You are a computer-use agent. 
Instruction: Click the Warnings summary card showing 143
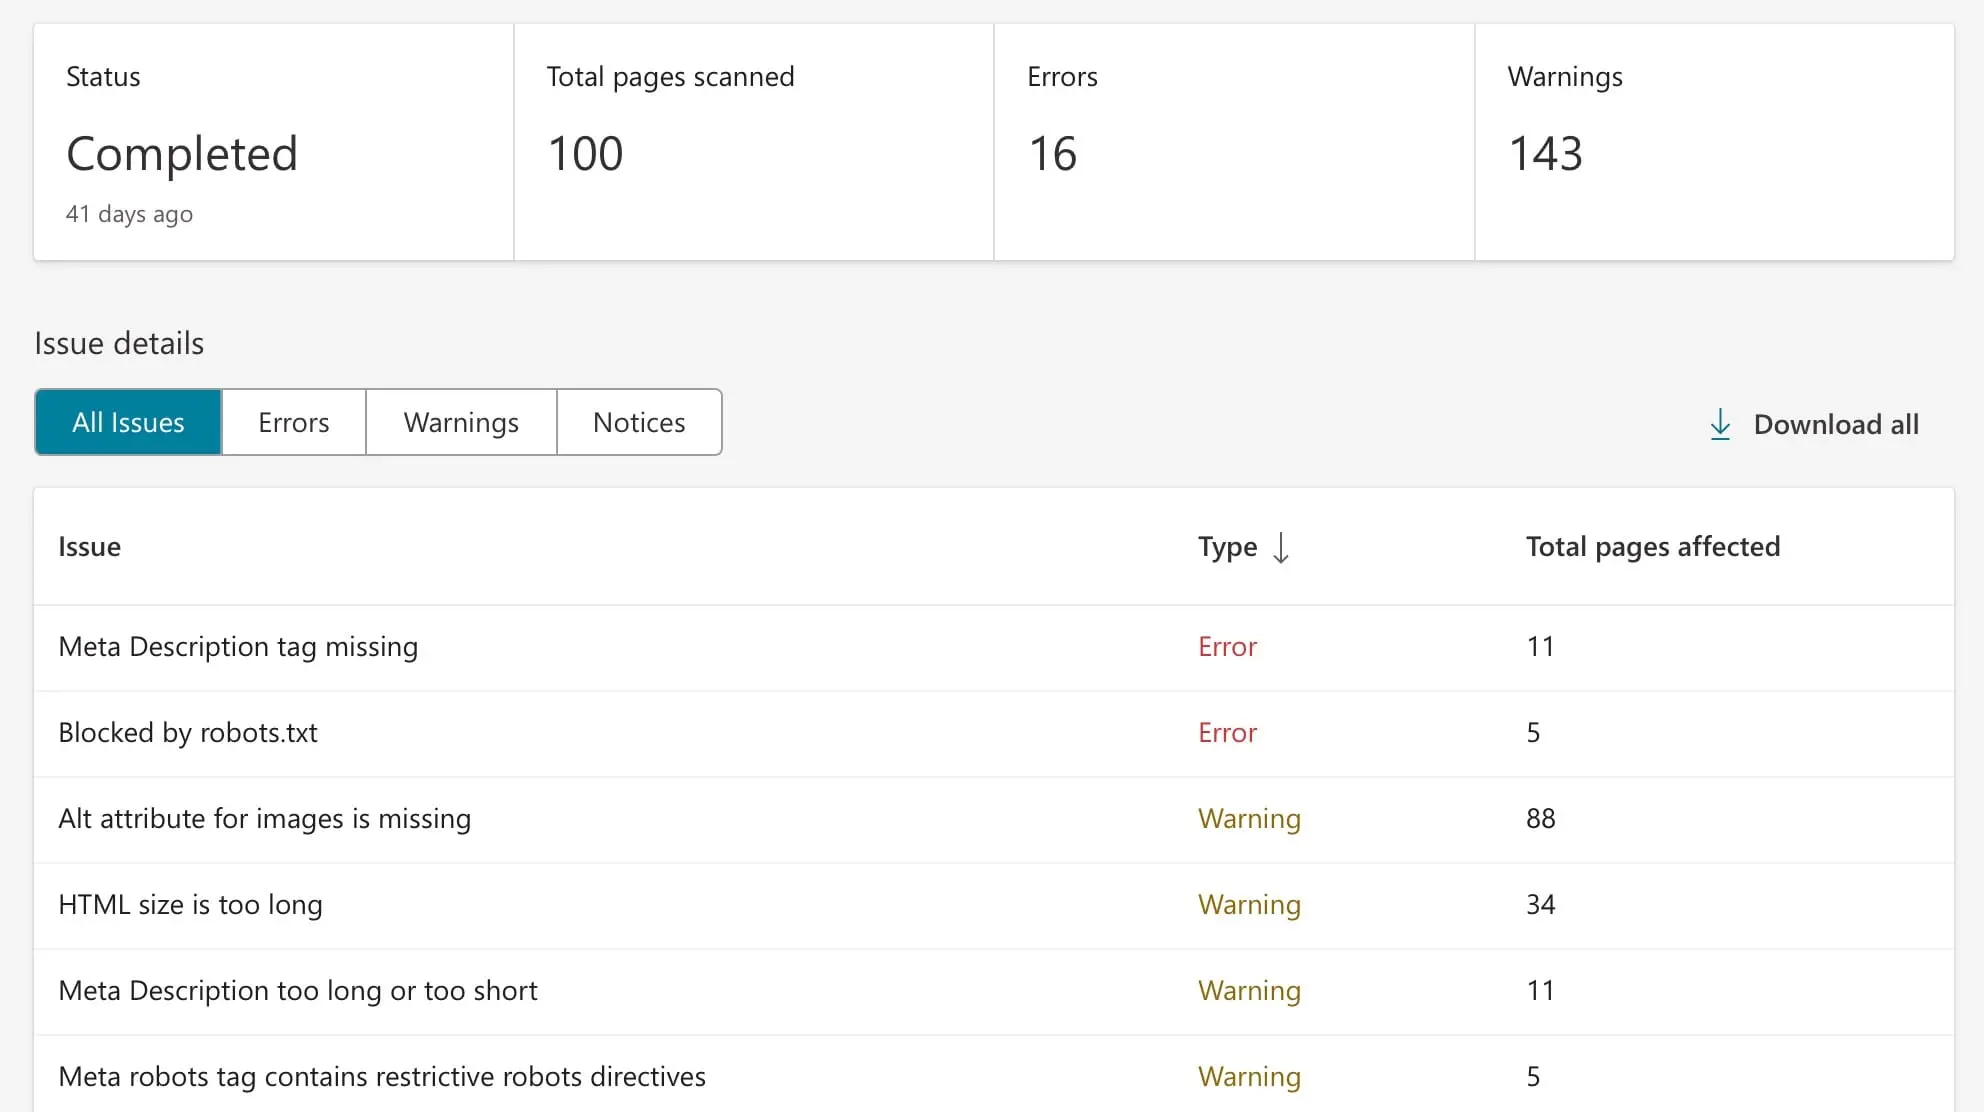tap(1713, 142)
